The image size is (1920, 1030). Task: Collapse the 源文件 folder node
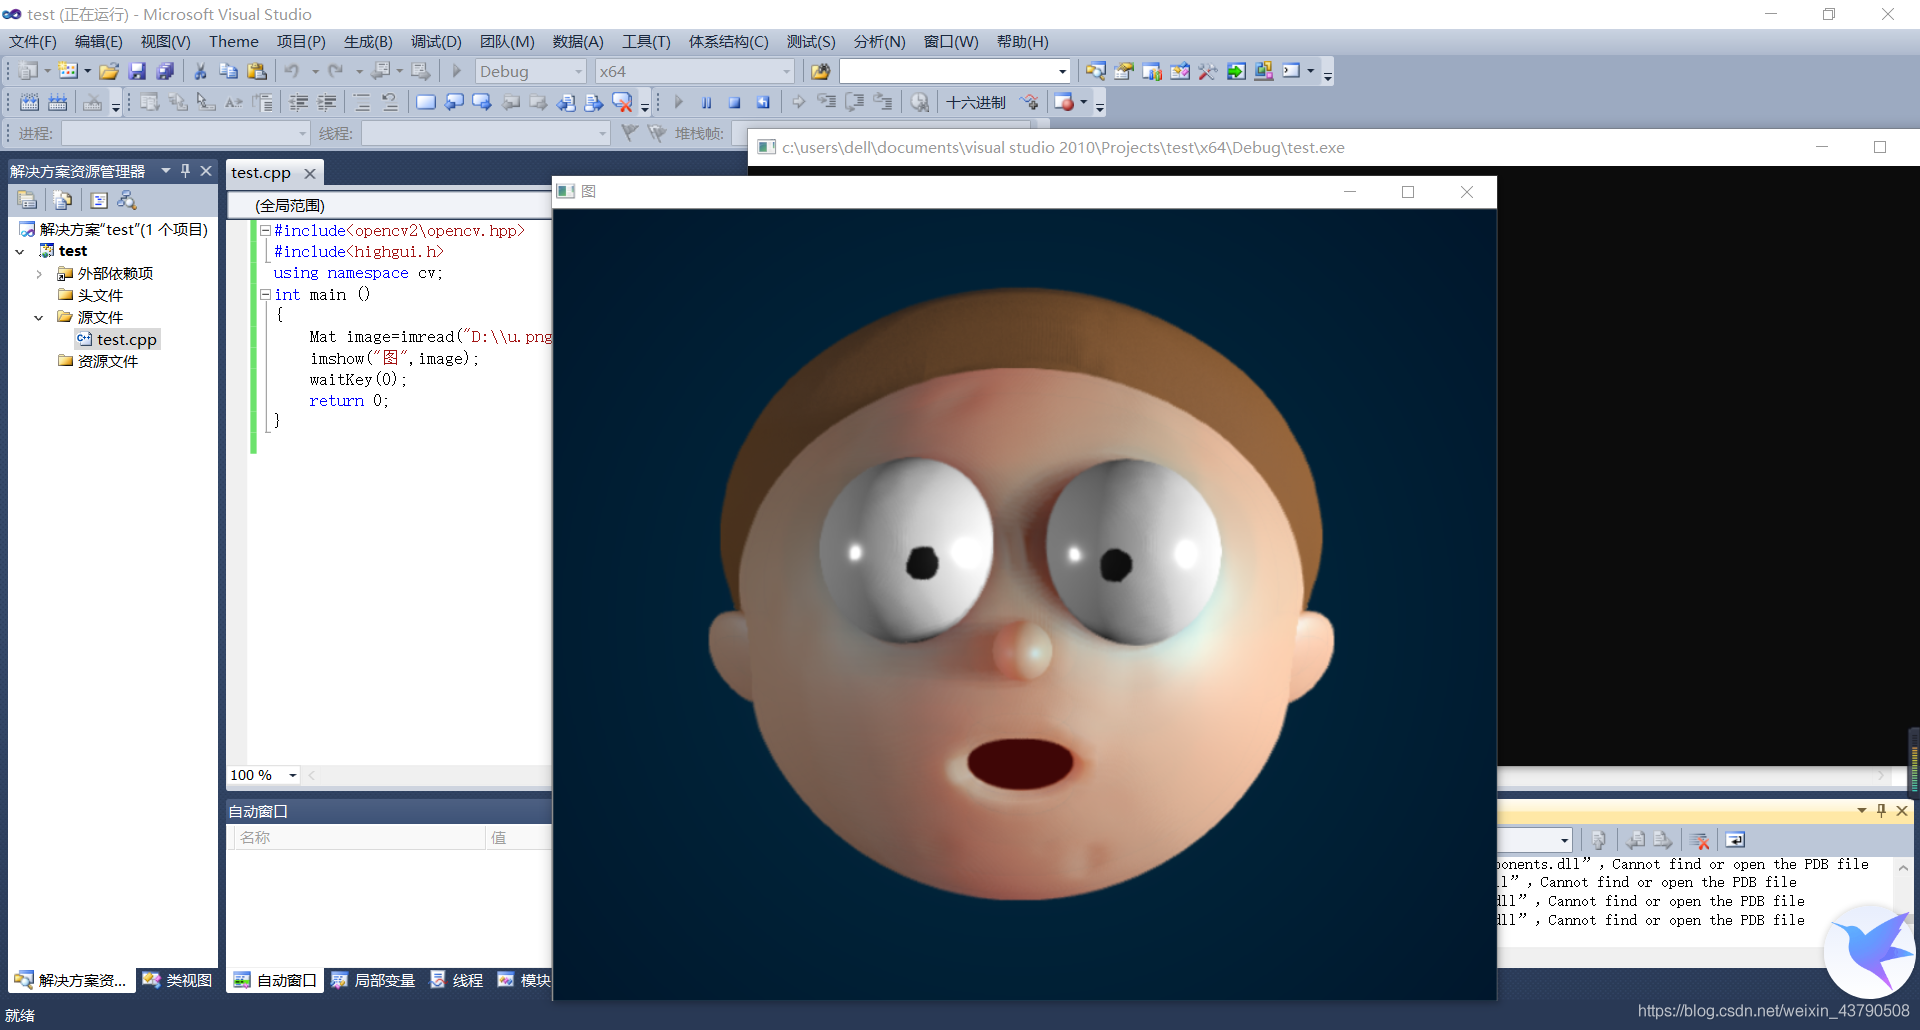39,318
